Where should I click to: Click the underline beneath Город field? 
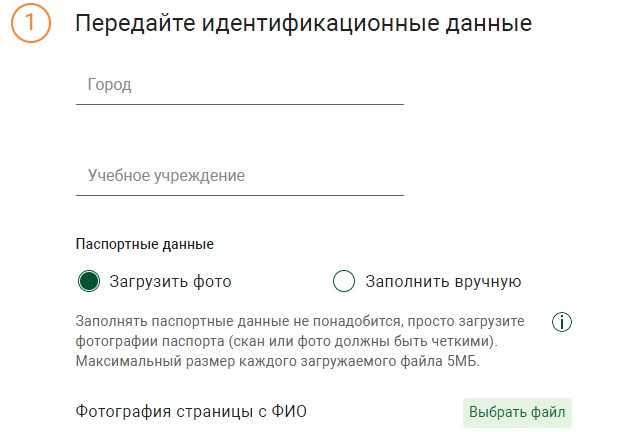[x=240, y=104]
